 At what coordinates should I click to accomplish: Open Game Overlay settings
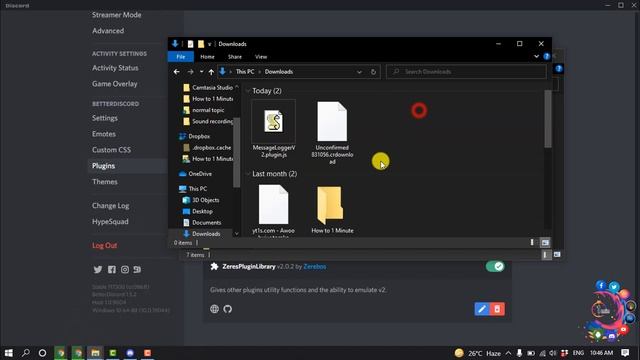115,84
